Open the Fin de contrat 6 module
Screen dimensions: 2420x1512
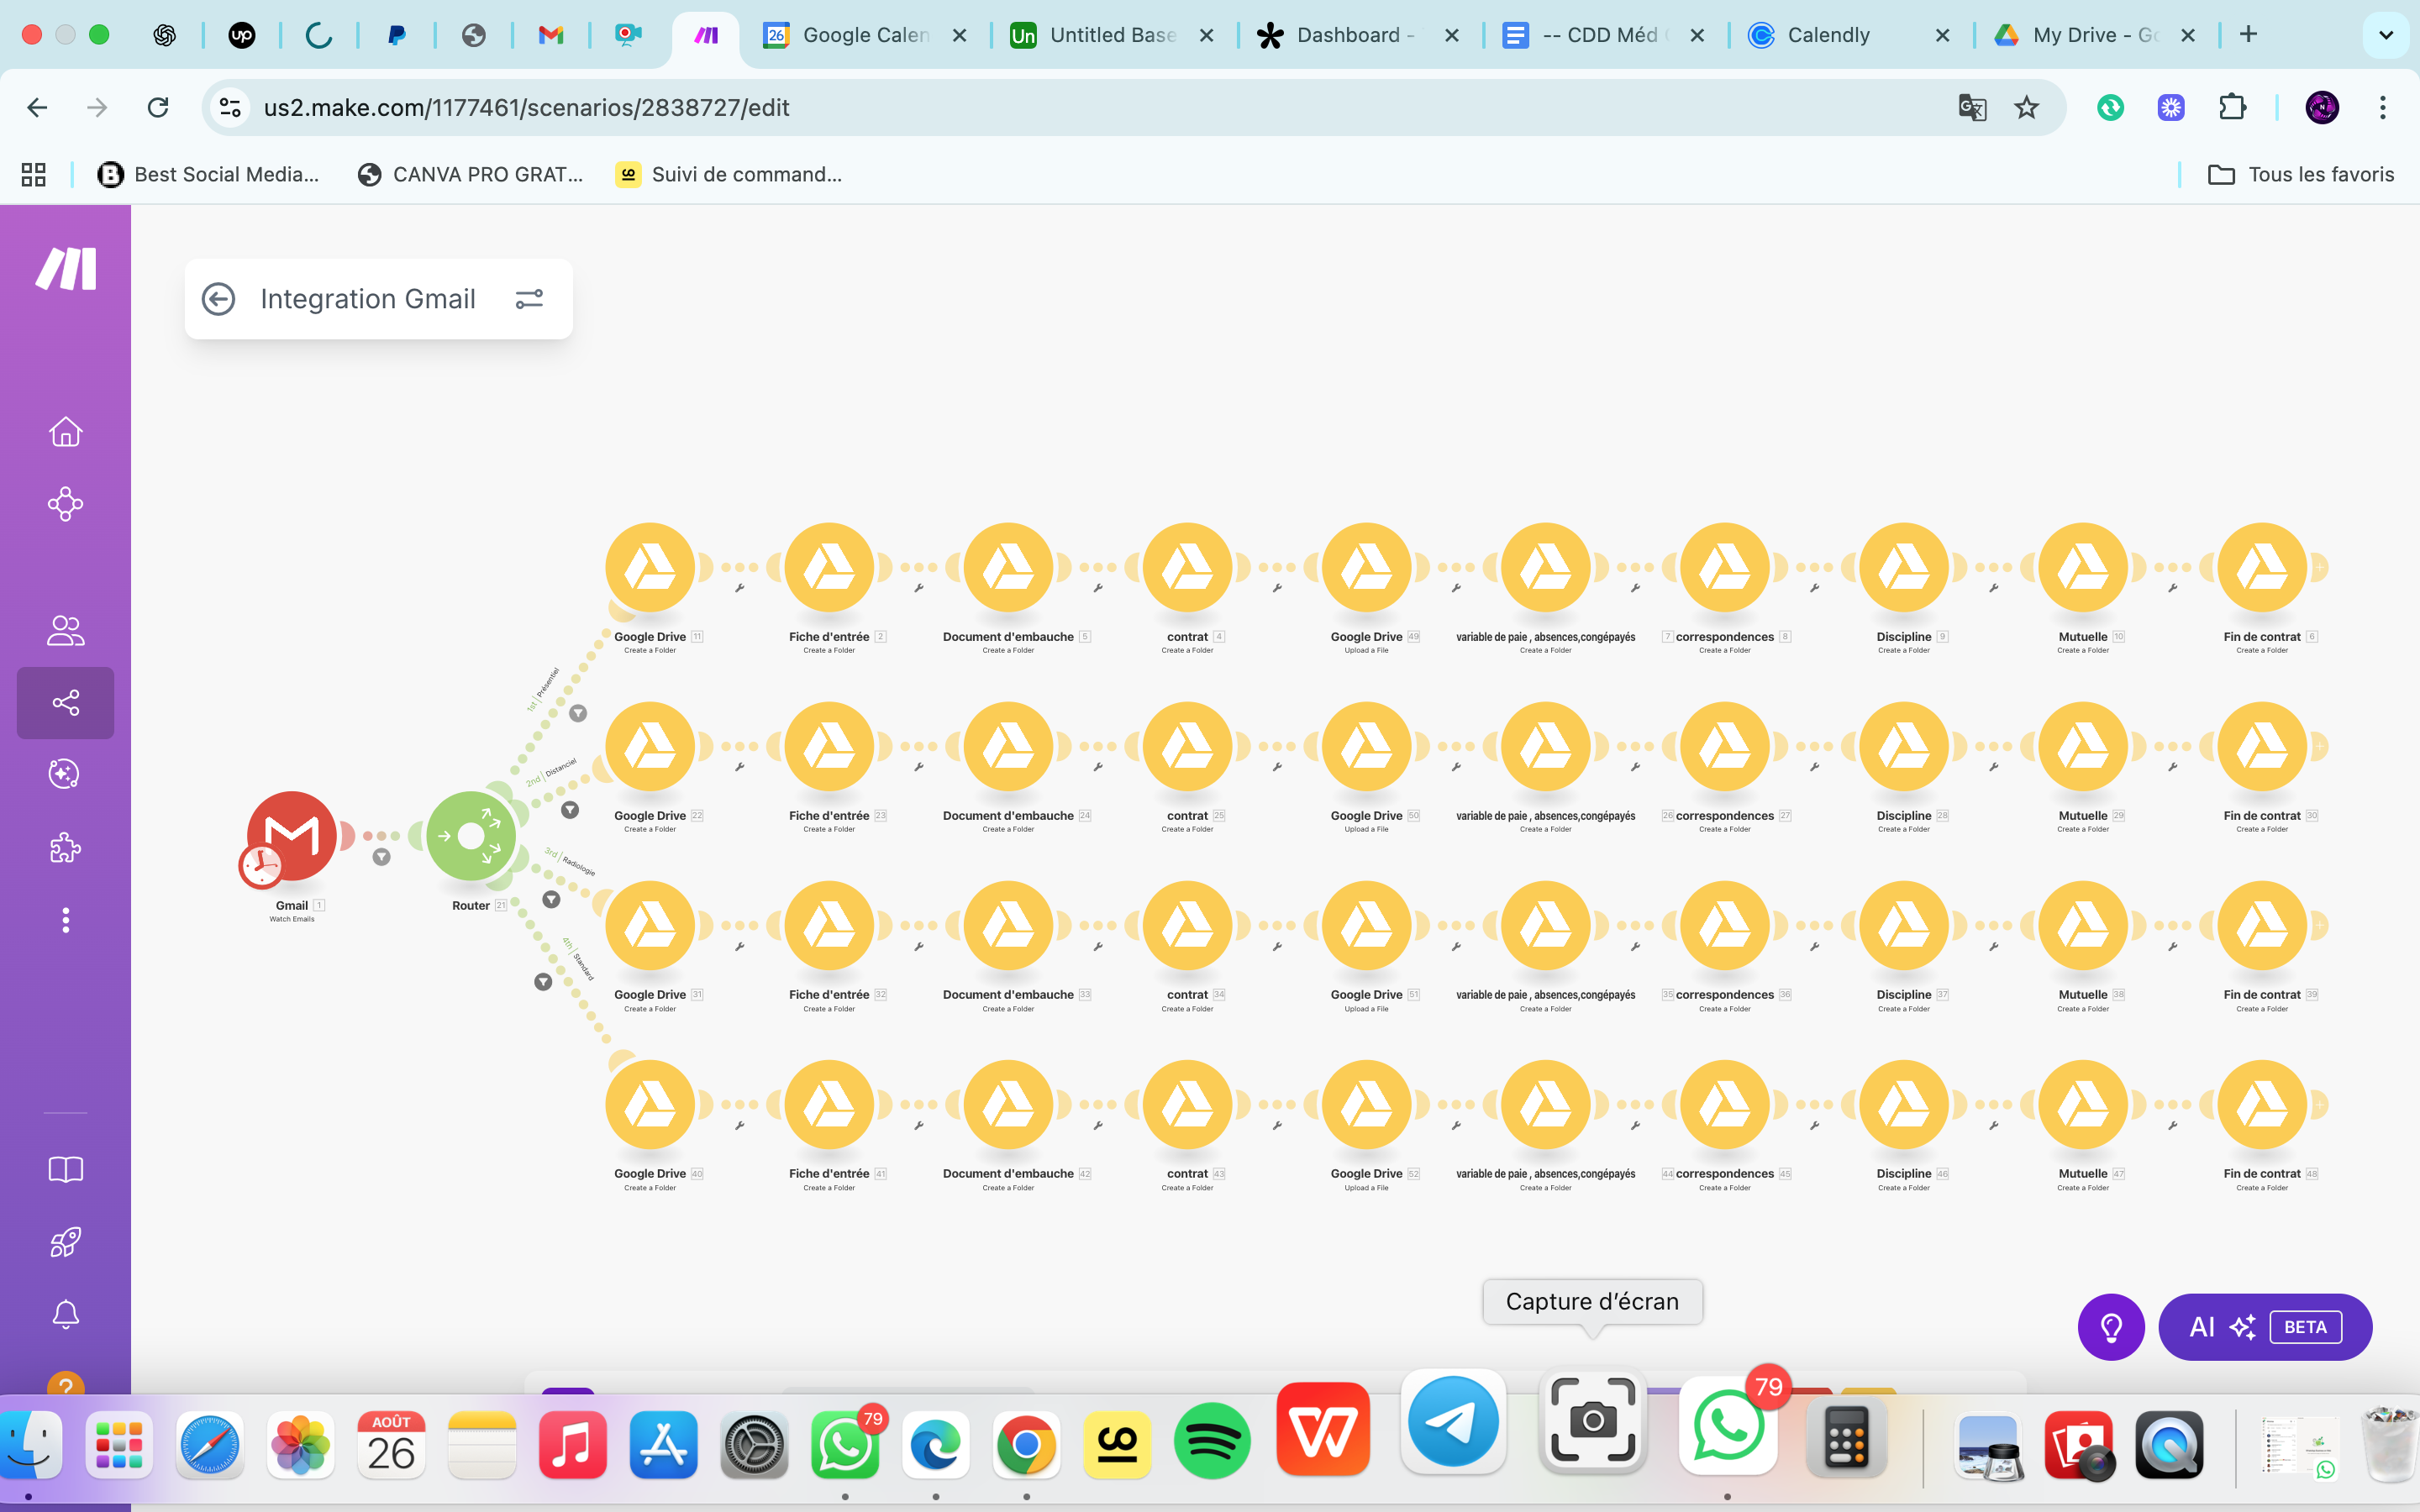point(2262,568)
